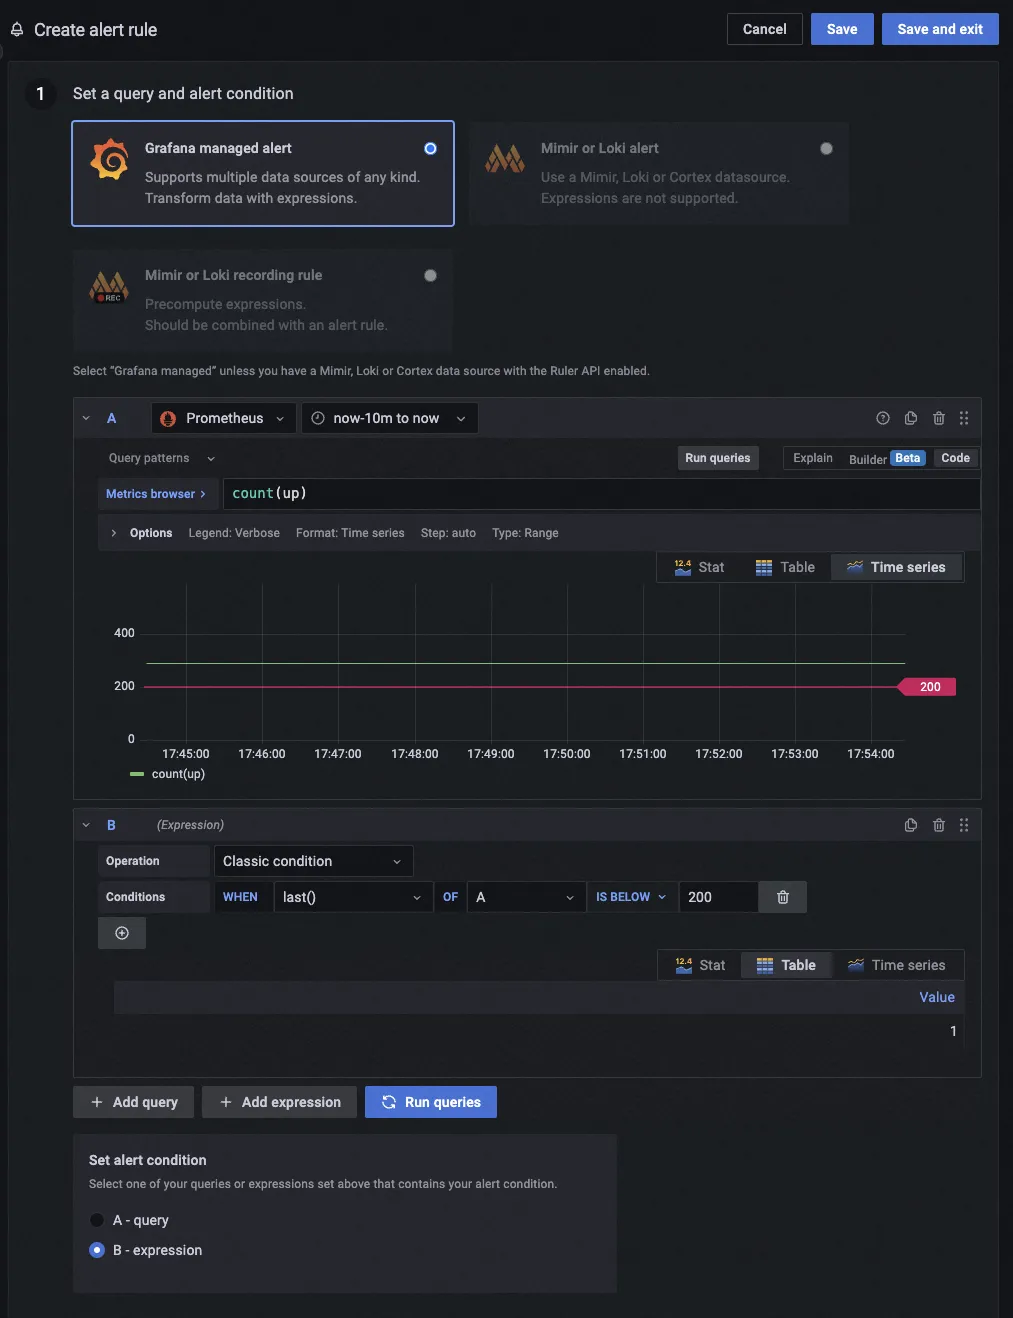Click the 'Format: Time series' option text
1013x1318 pixels.
pos(350,533)
